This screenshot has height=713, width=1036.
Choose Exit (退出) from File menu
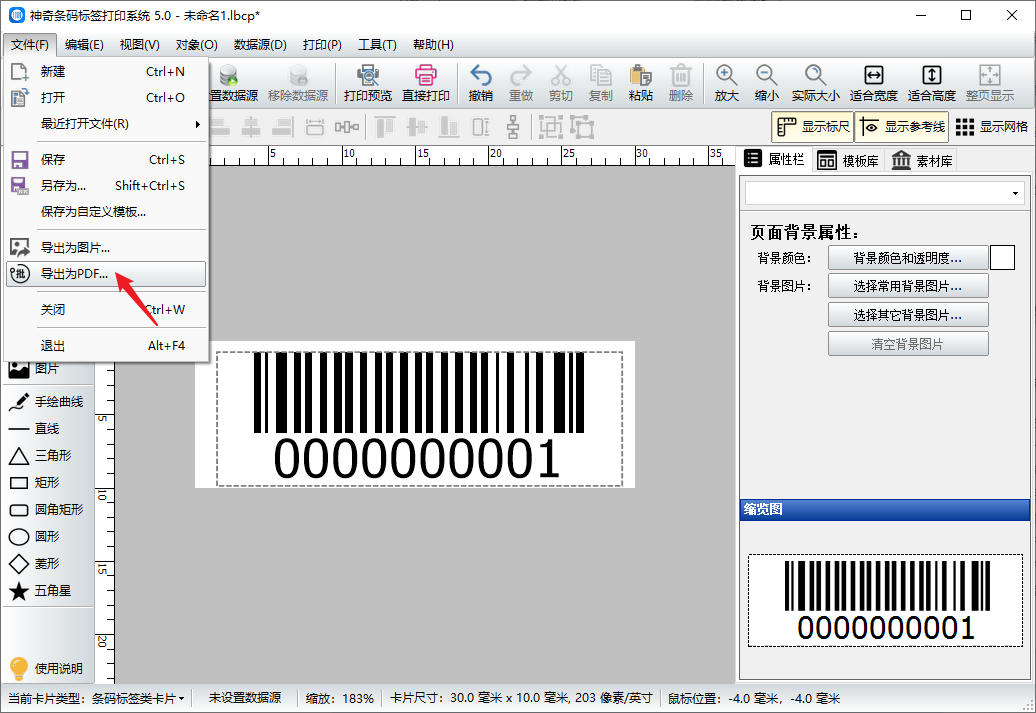pyautogui.click(x=106, y=346)
